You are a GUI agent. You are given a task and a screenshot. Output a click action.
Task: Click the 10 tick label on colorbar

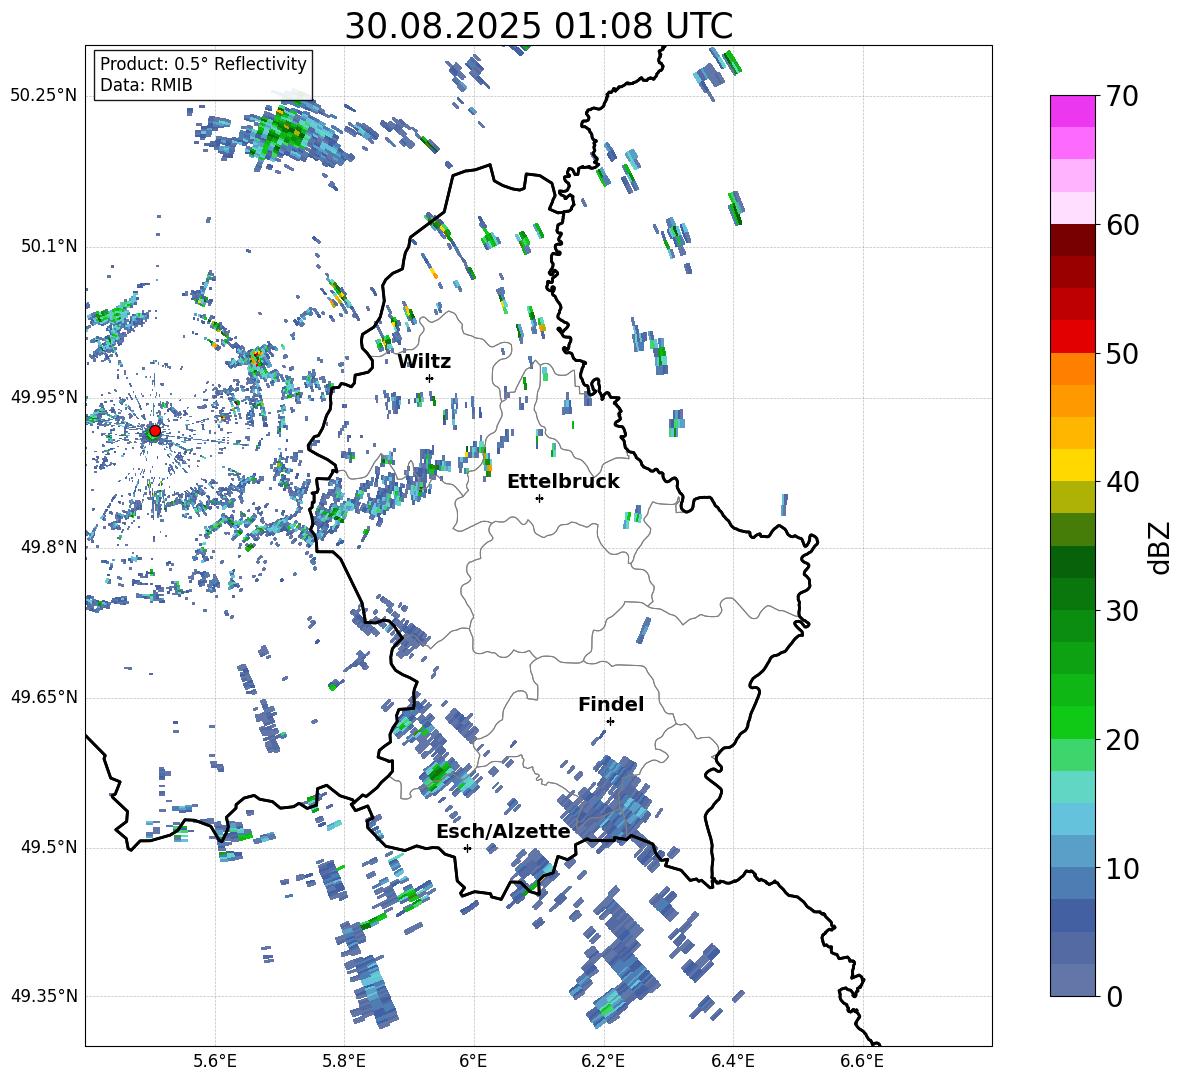click(x=1122, y=868)
